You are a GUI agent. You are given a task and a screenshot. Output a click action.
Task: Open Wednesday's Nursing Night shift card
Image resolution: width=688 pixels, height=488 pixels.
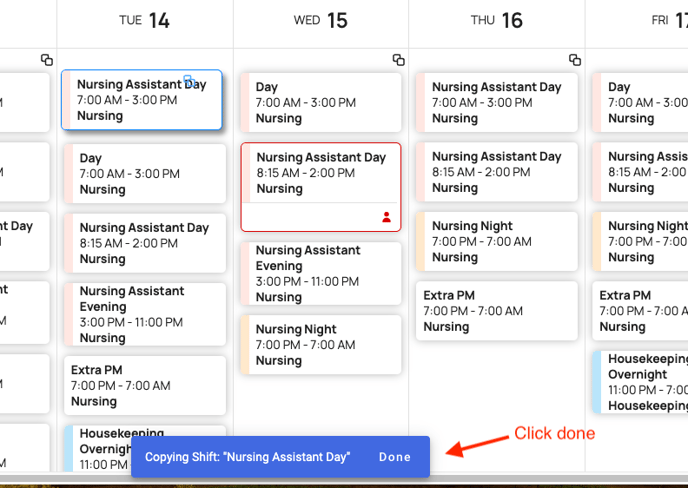(x=320, y=345)
